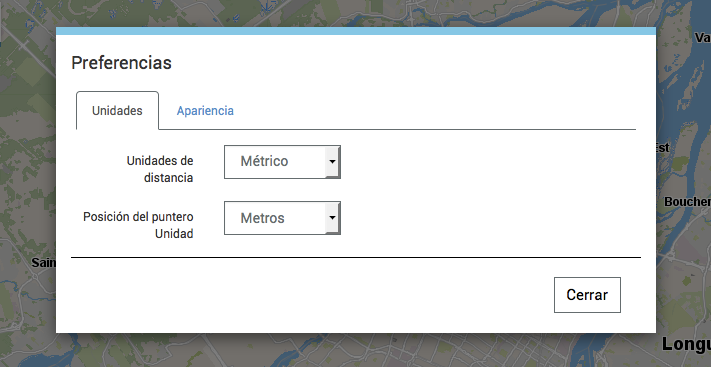
Task: Click the Unidades de distancia label
Action: click(x=160, y=169)
